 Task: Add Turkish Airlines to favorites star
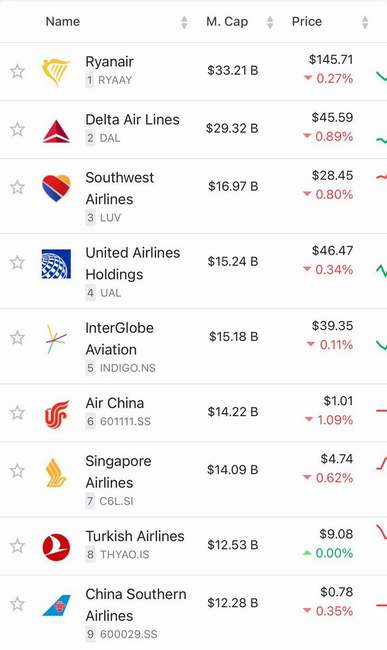[x=17, y=546]
